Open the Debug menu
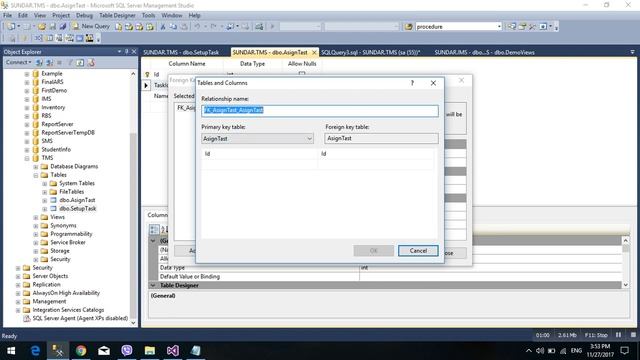Screen dimensions: 640x360 (x=84, y=15)
